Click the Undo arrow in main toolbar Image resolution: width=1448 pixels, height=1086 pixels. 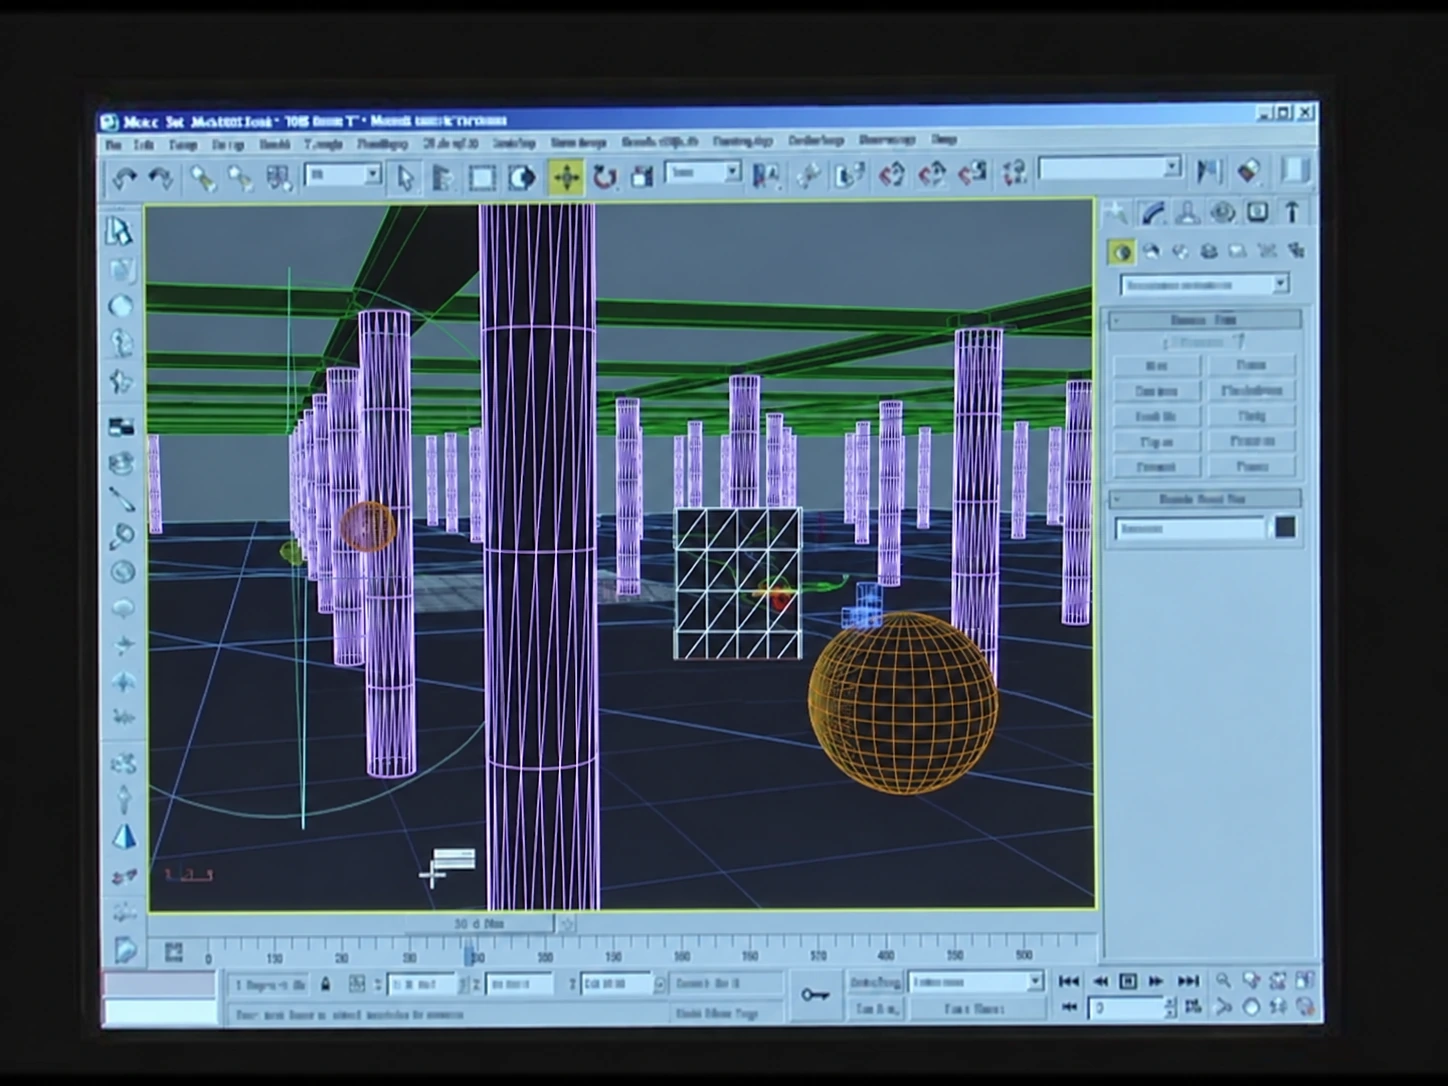[x=124, y=178]
